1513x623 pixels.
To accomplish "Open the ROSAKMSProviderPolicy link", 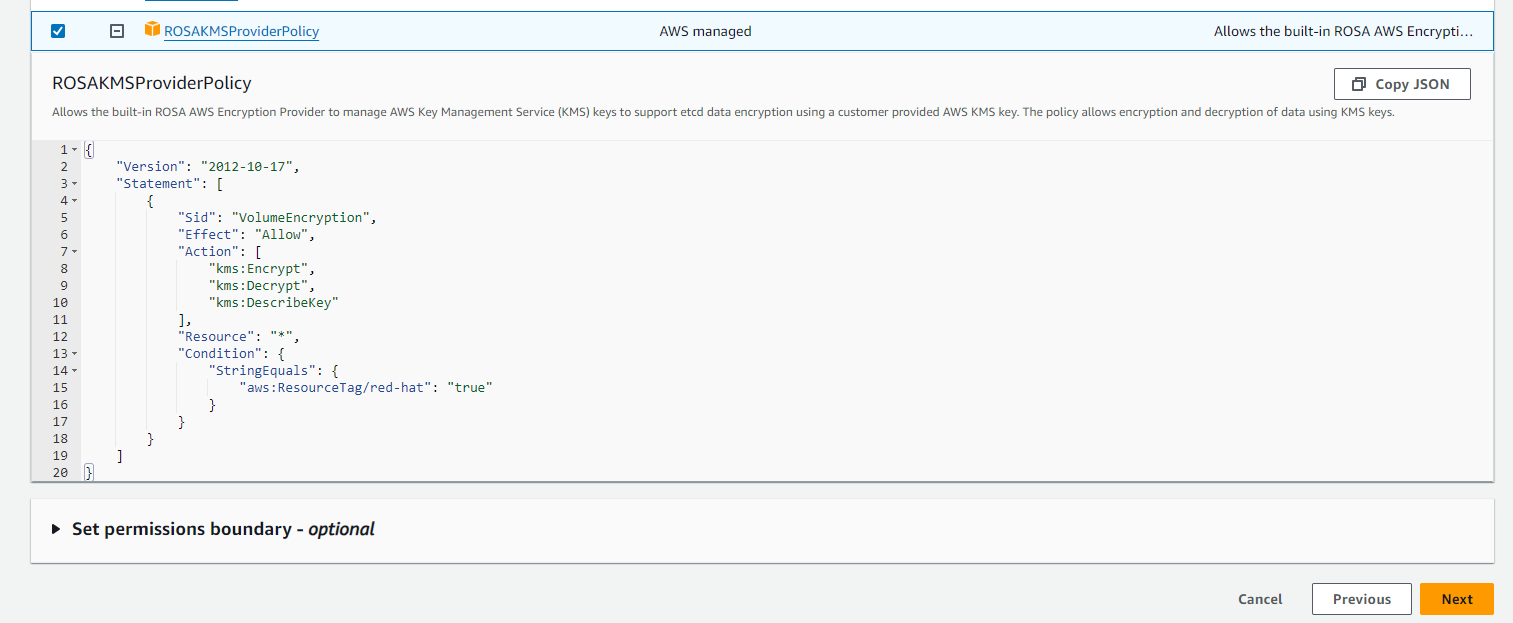I will [241, 31].
